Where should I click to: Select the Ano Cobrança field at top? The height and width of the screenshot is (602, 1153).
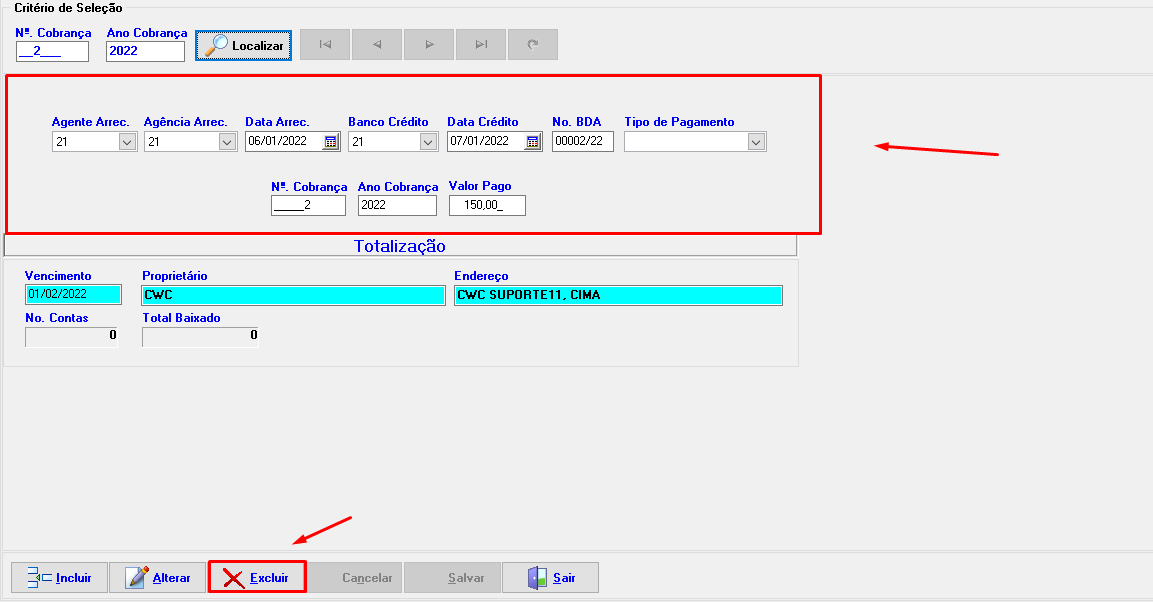click(145, 51)
